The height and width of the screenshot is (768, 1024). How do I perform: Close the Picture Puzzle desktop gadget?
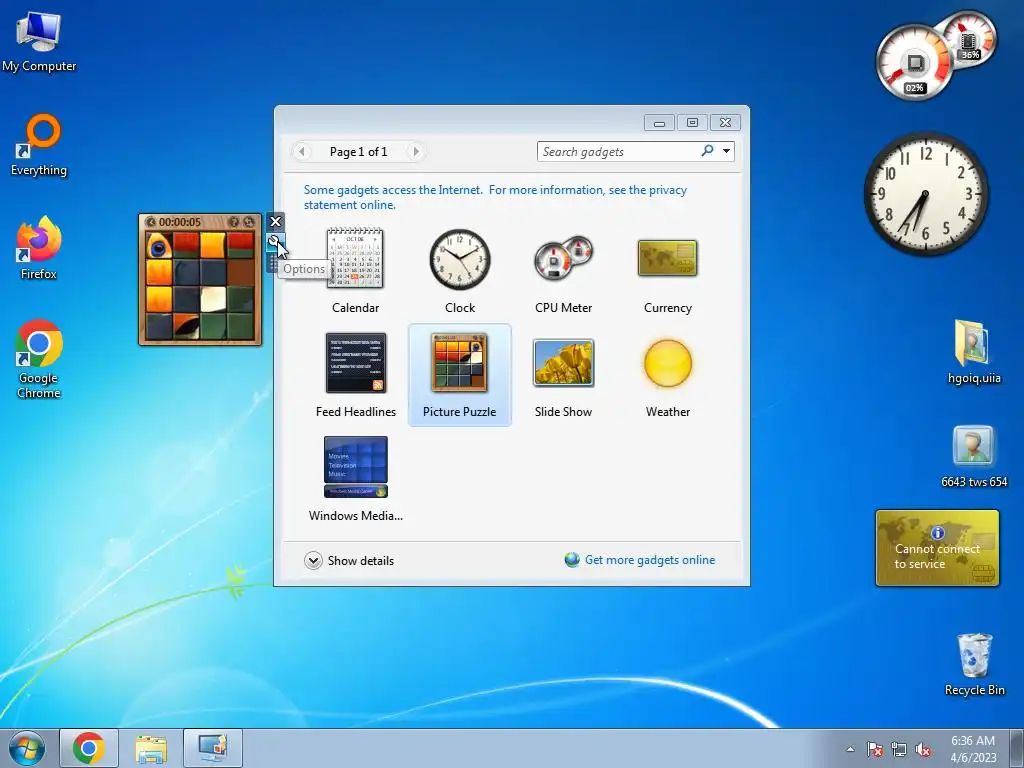coord(276,221)
